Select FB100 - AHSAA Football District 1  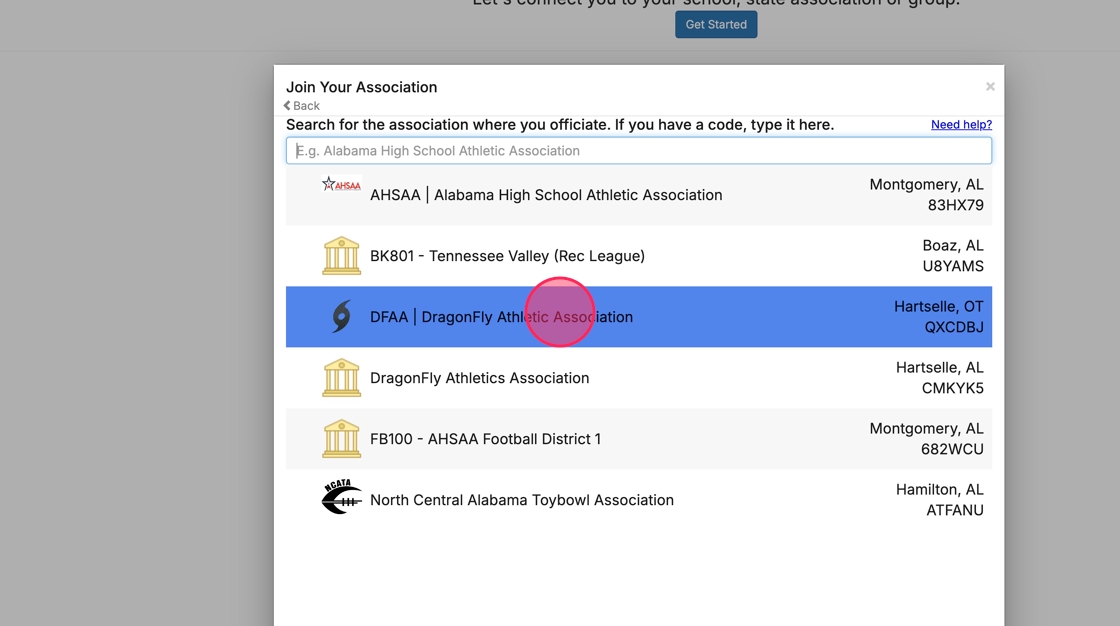tap(485, 439)
